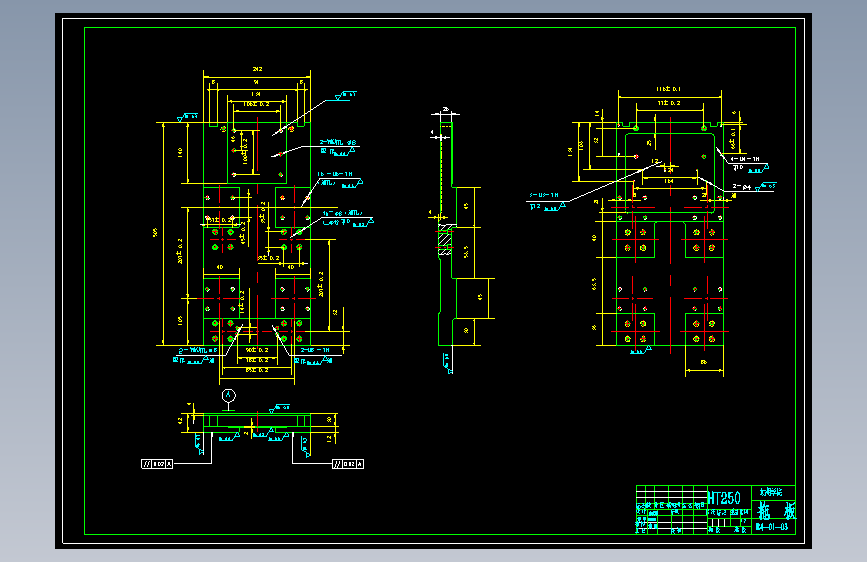Select the right parallelism tolerance frame
This screenshot has height=562, width=867.
point(348,464)
